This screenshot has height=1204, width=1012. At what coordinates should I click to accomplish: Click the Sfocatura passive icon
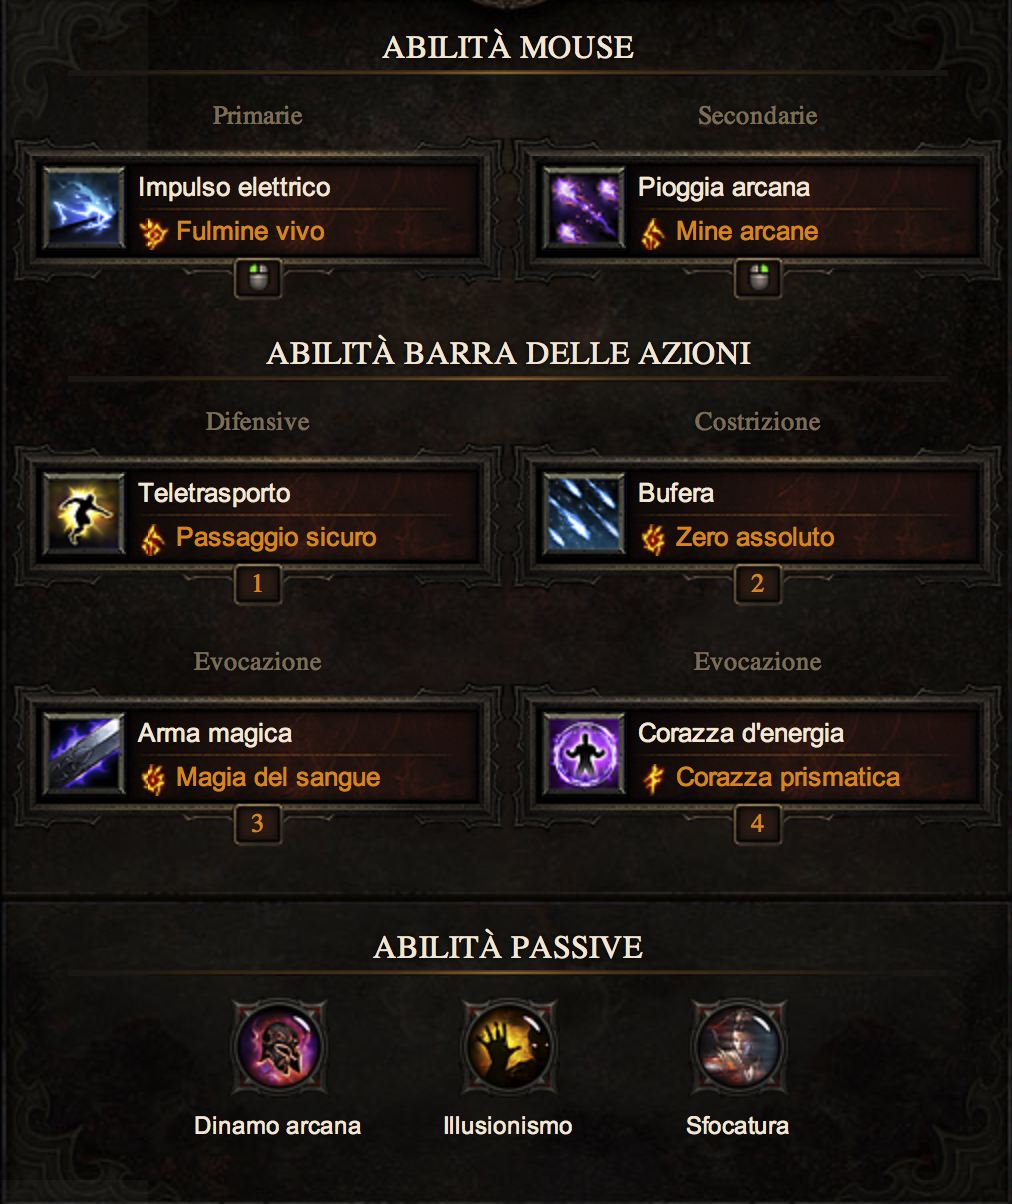(738, 1047)
